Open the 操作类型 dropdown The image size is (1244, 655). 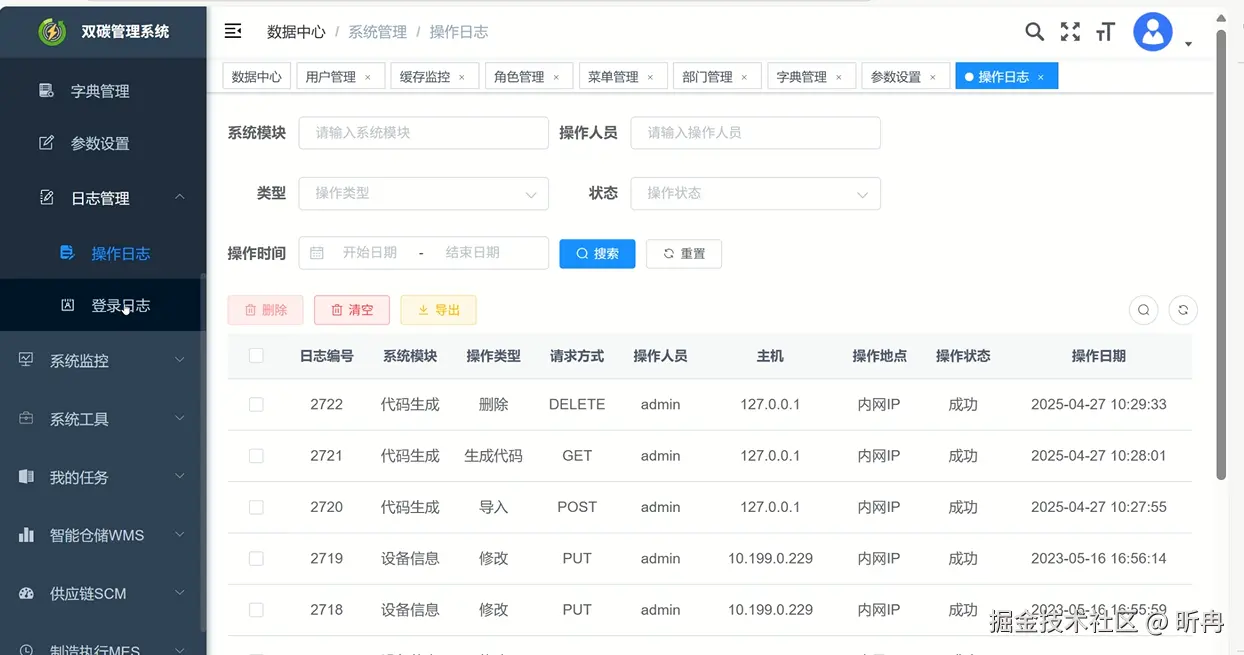(x=423, y=193)
